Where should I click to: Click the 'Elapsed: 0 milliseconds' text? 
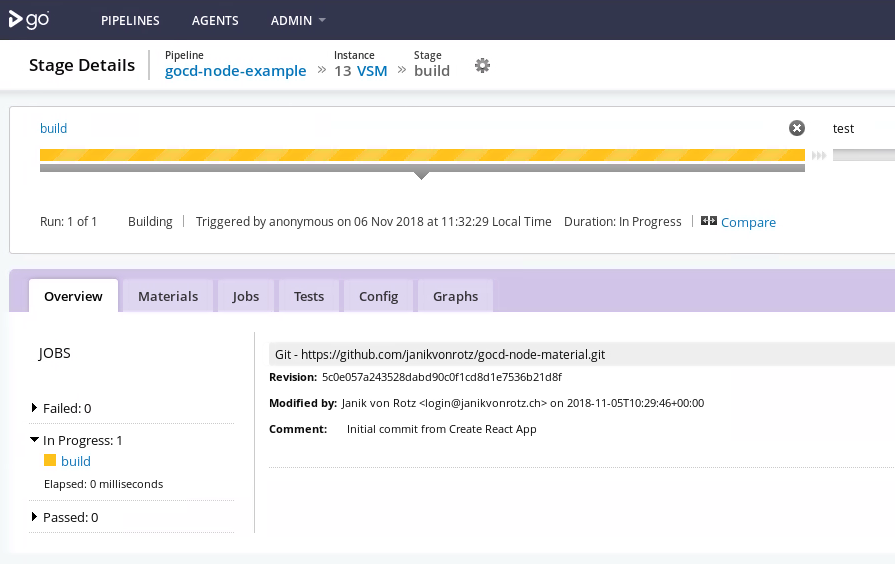coord(103,484)
